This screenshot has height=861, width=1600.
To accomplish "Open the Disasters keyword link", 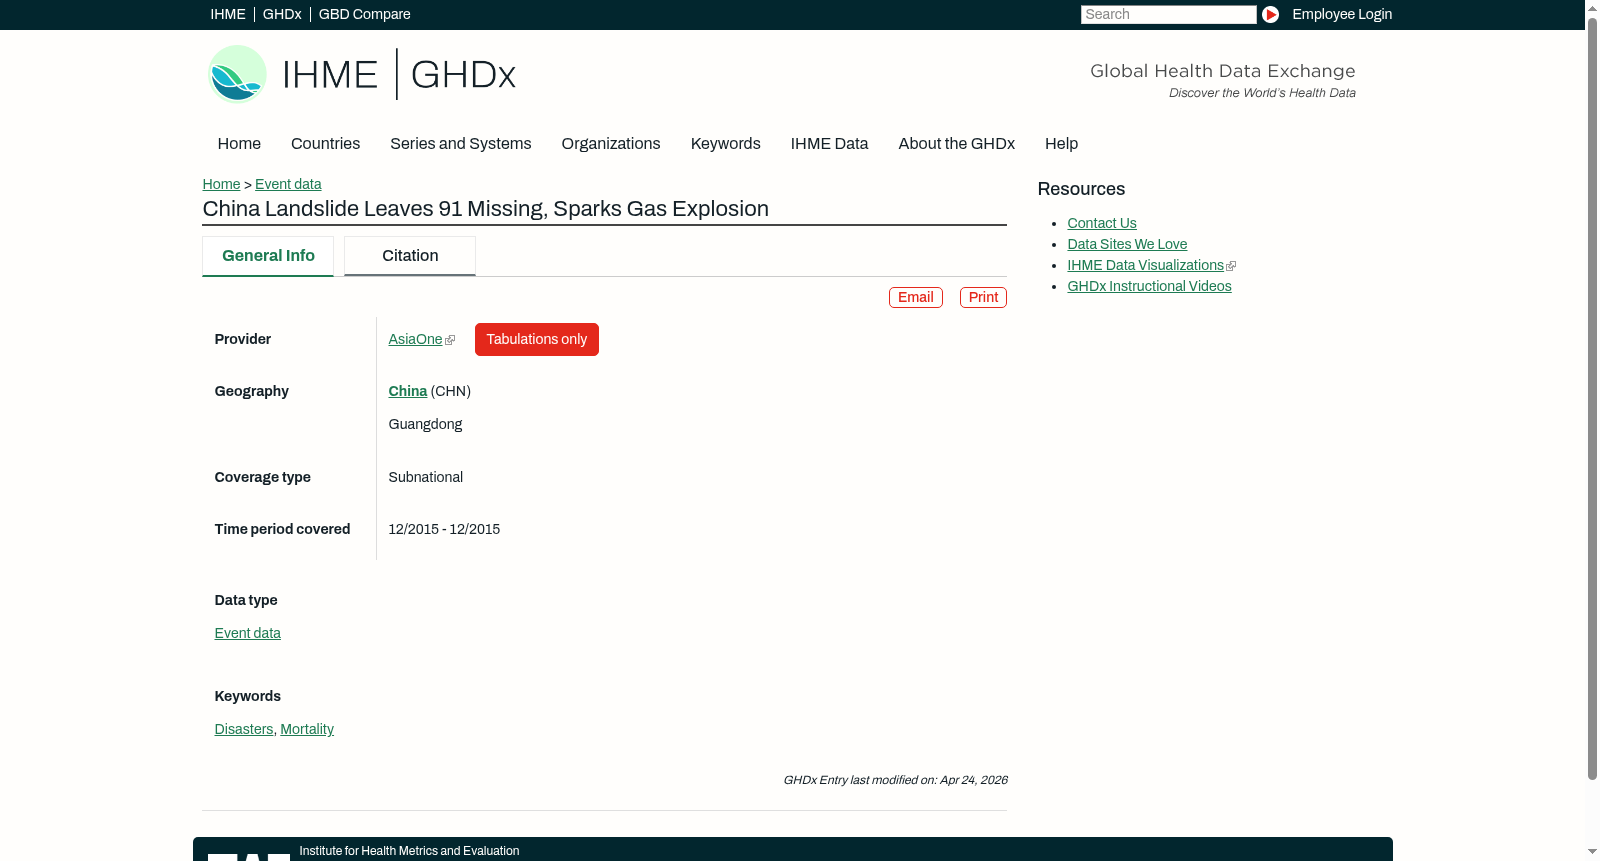I will click(x=243, y=729).
